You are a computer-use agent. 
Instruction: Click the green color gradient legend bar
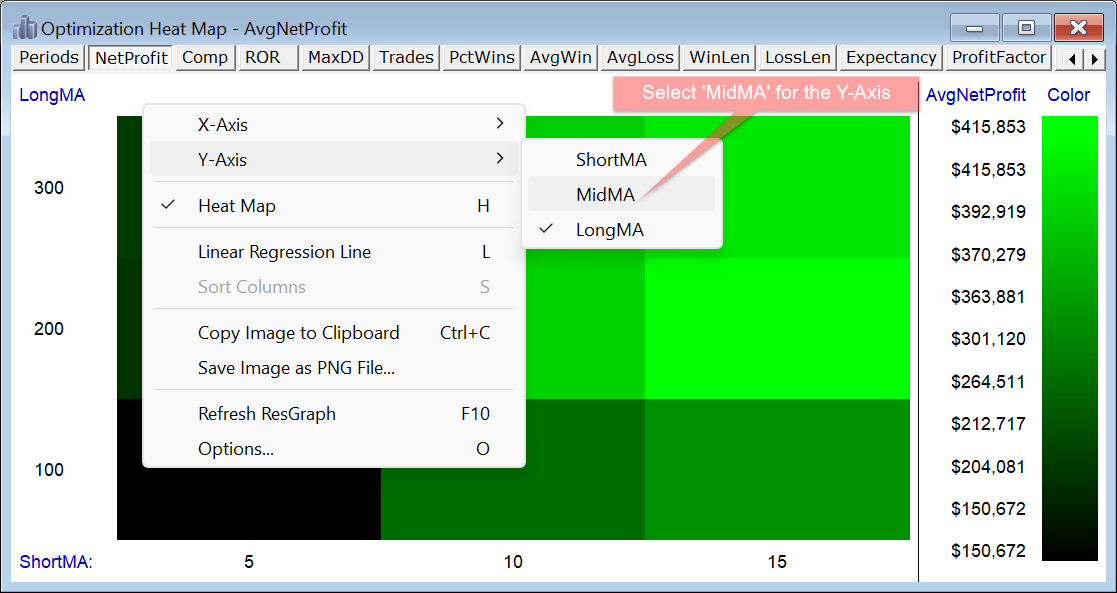(1069, 338)
